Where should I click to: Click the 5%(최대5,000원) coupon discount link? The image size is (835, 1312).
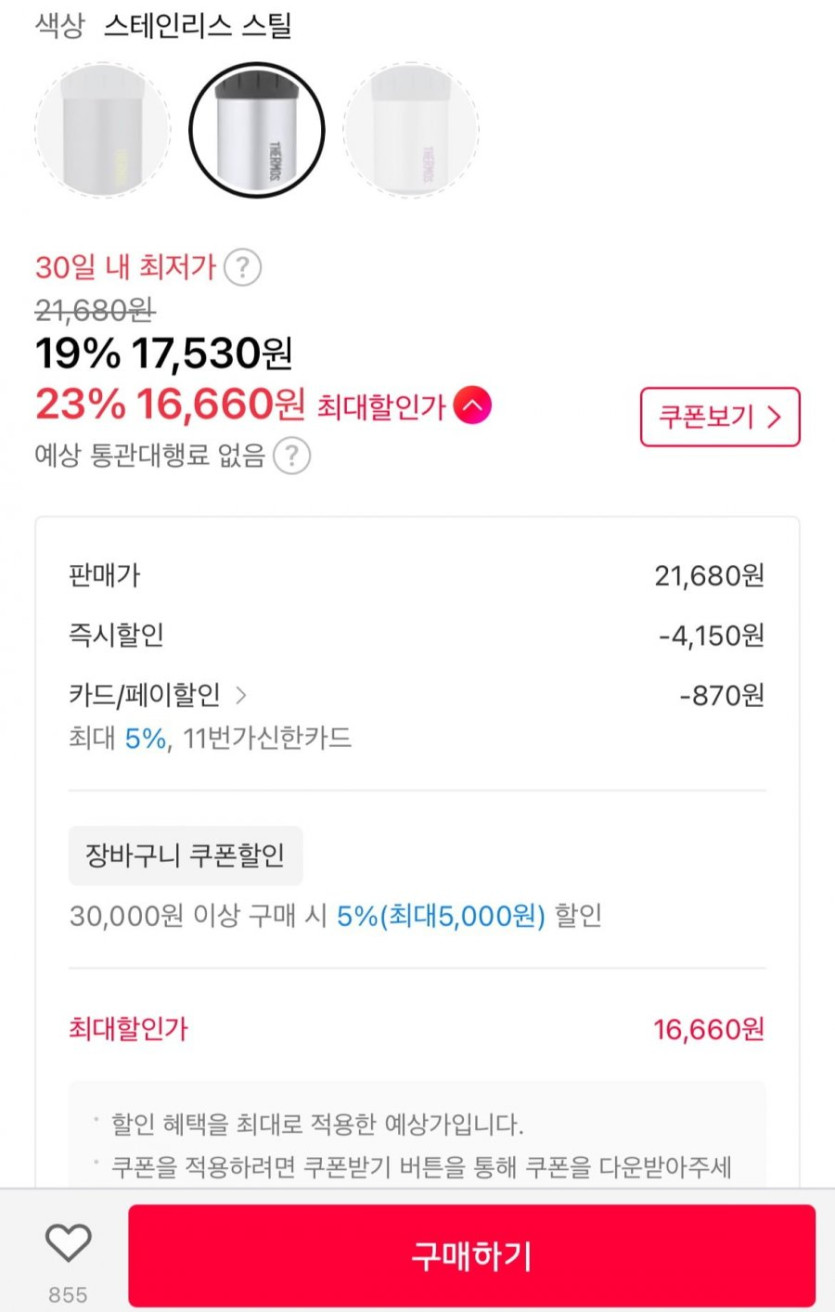coord(440,916)
